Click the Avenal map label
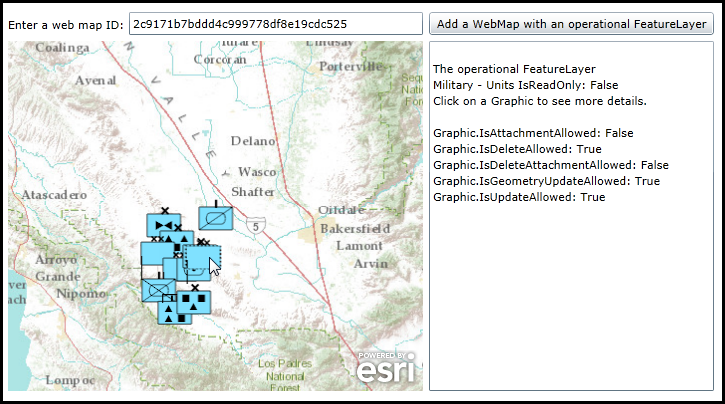This screenshot has height=404, width=725. (x=95, y=80)
